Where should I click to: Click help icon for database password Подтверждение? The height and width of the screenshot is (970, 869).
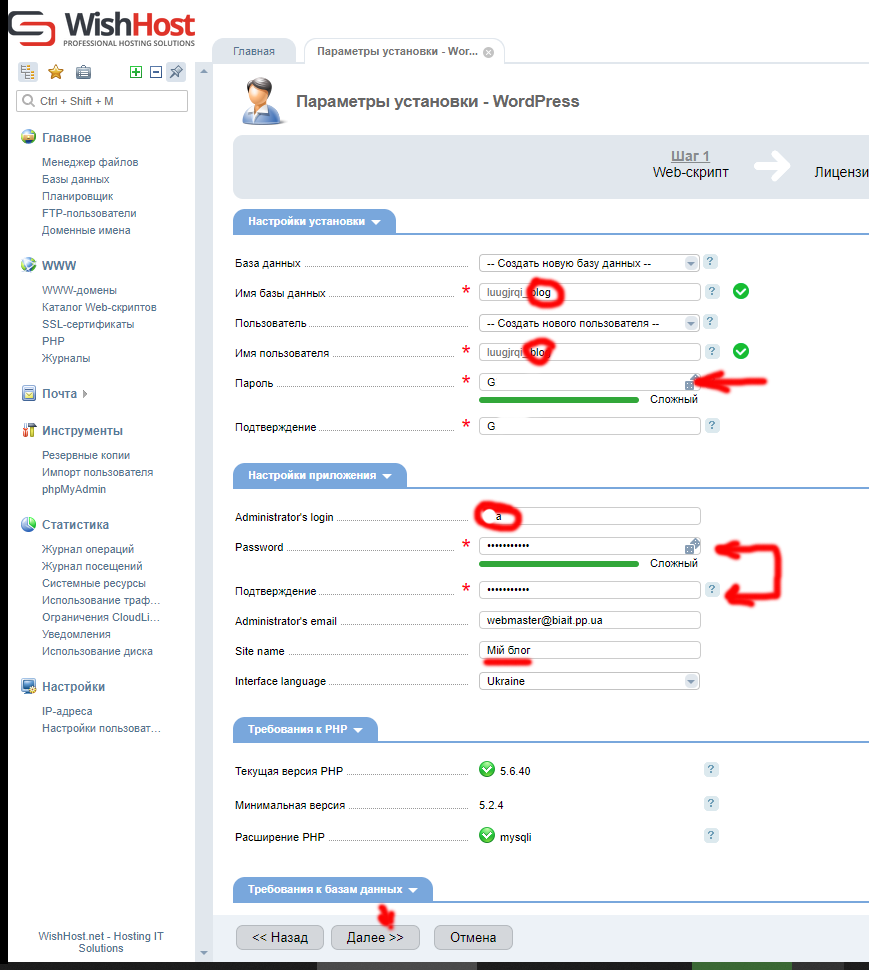coord(713,426)
